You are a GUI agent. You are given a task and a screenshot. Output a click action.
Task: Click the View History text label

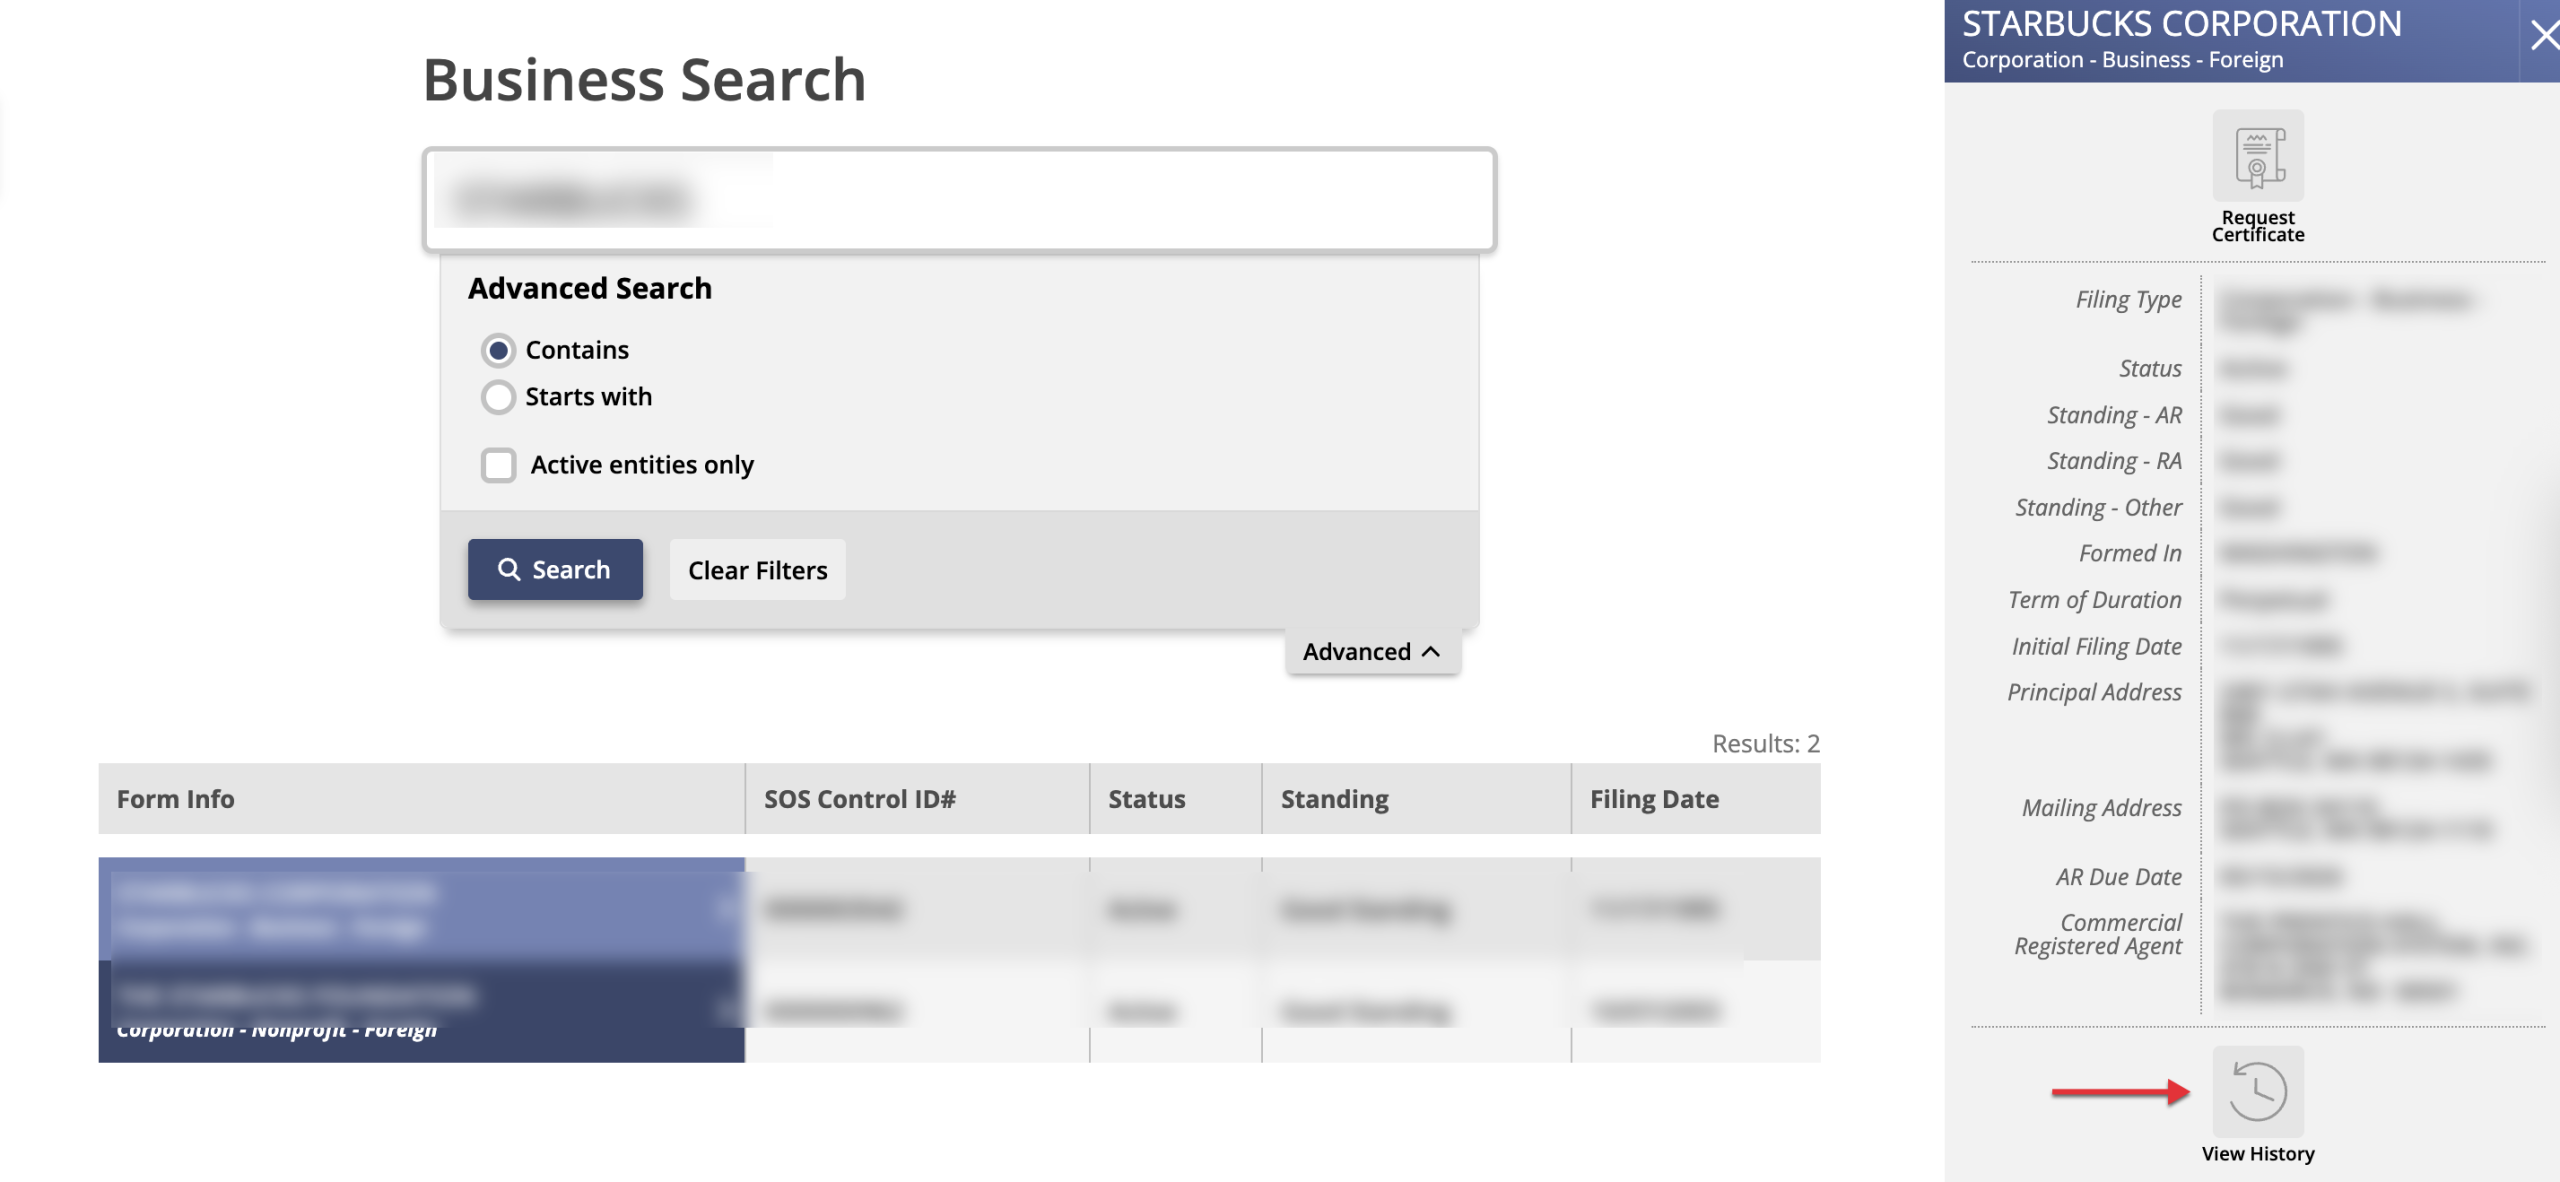2257,1154
